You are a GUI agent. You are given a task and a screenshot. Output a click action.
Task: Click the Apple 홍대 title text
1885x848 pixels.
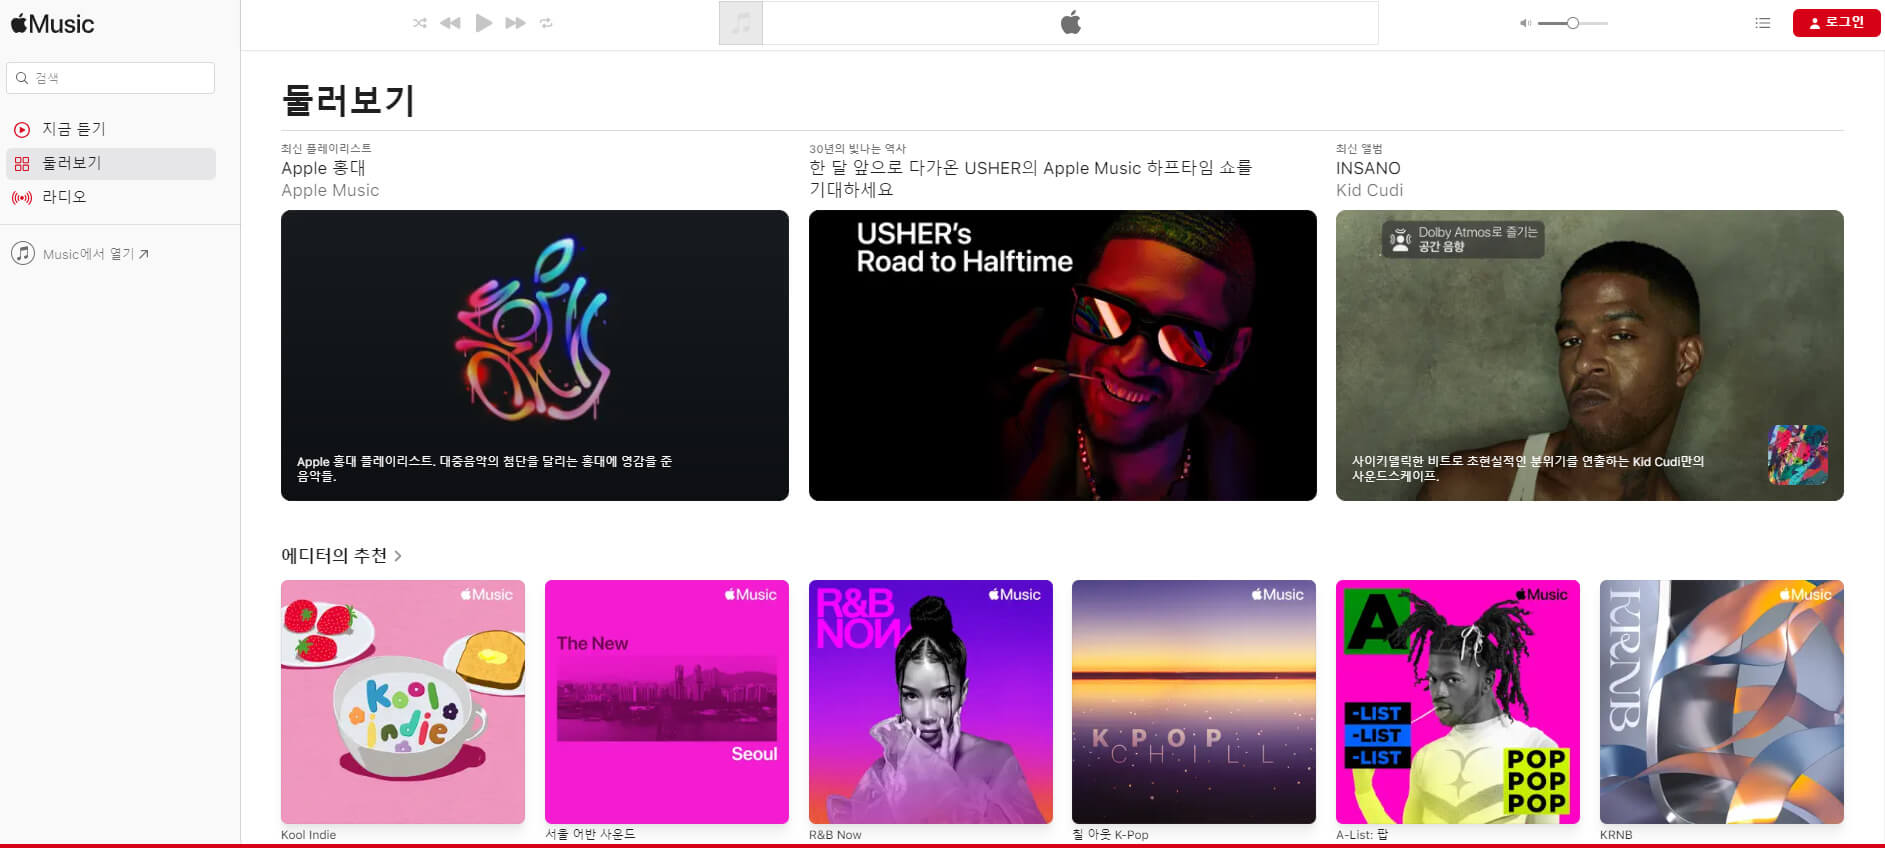[x=323, y=168]
